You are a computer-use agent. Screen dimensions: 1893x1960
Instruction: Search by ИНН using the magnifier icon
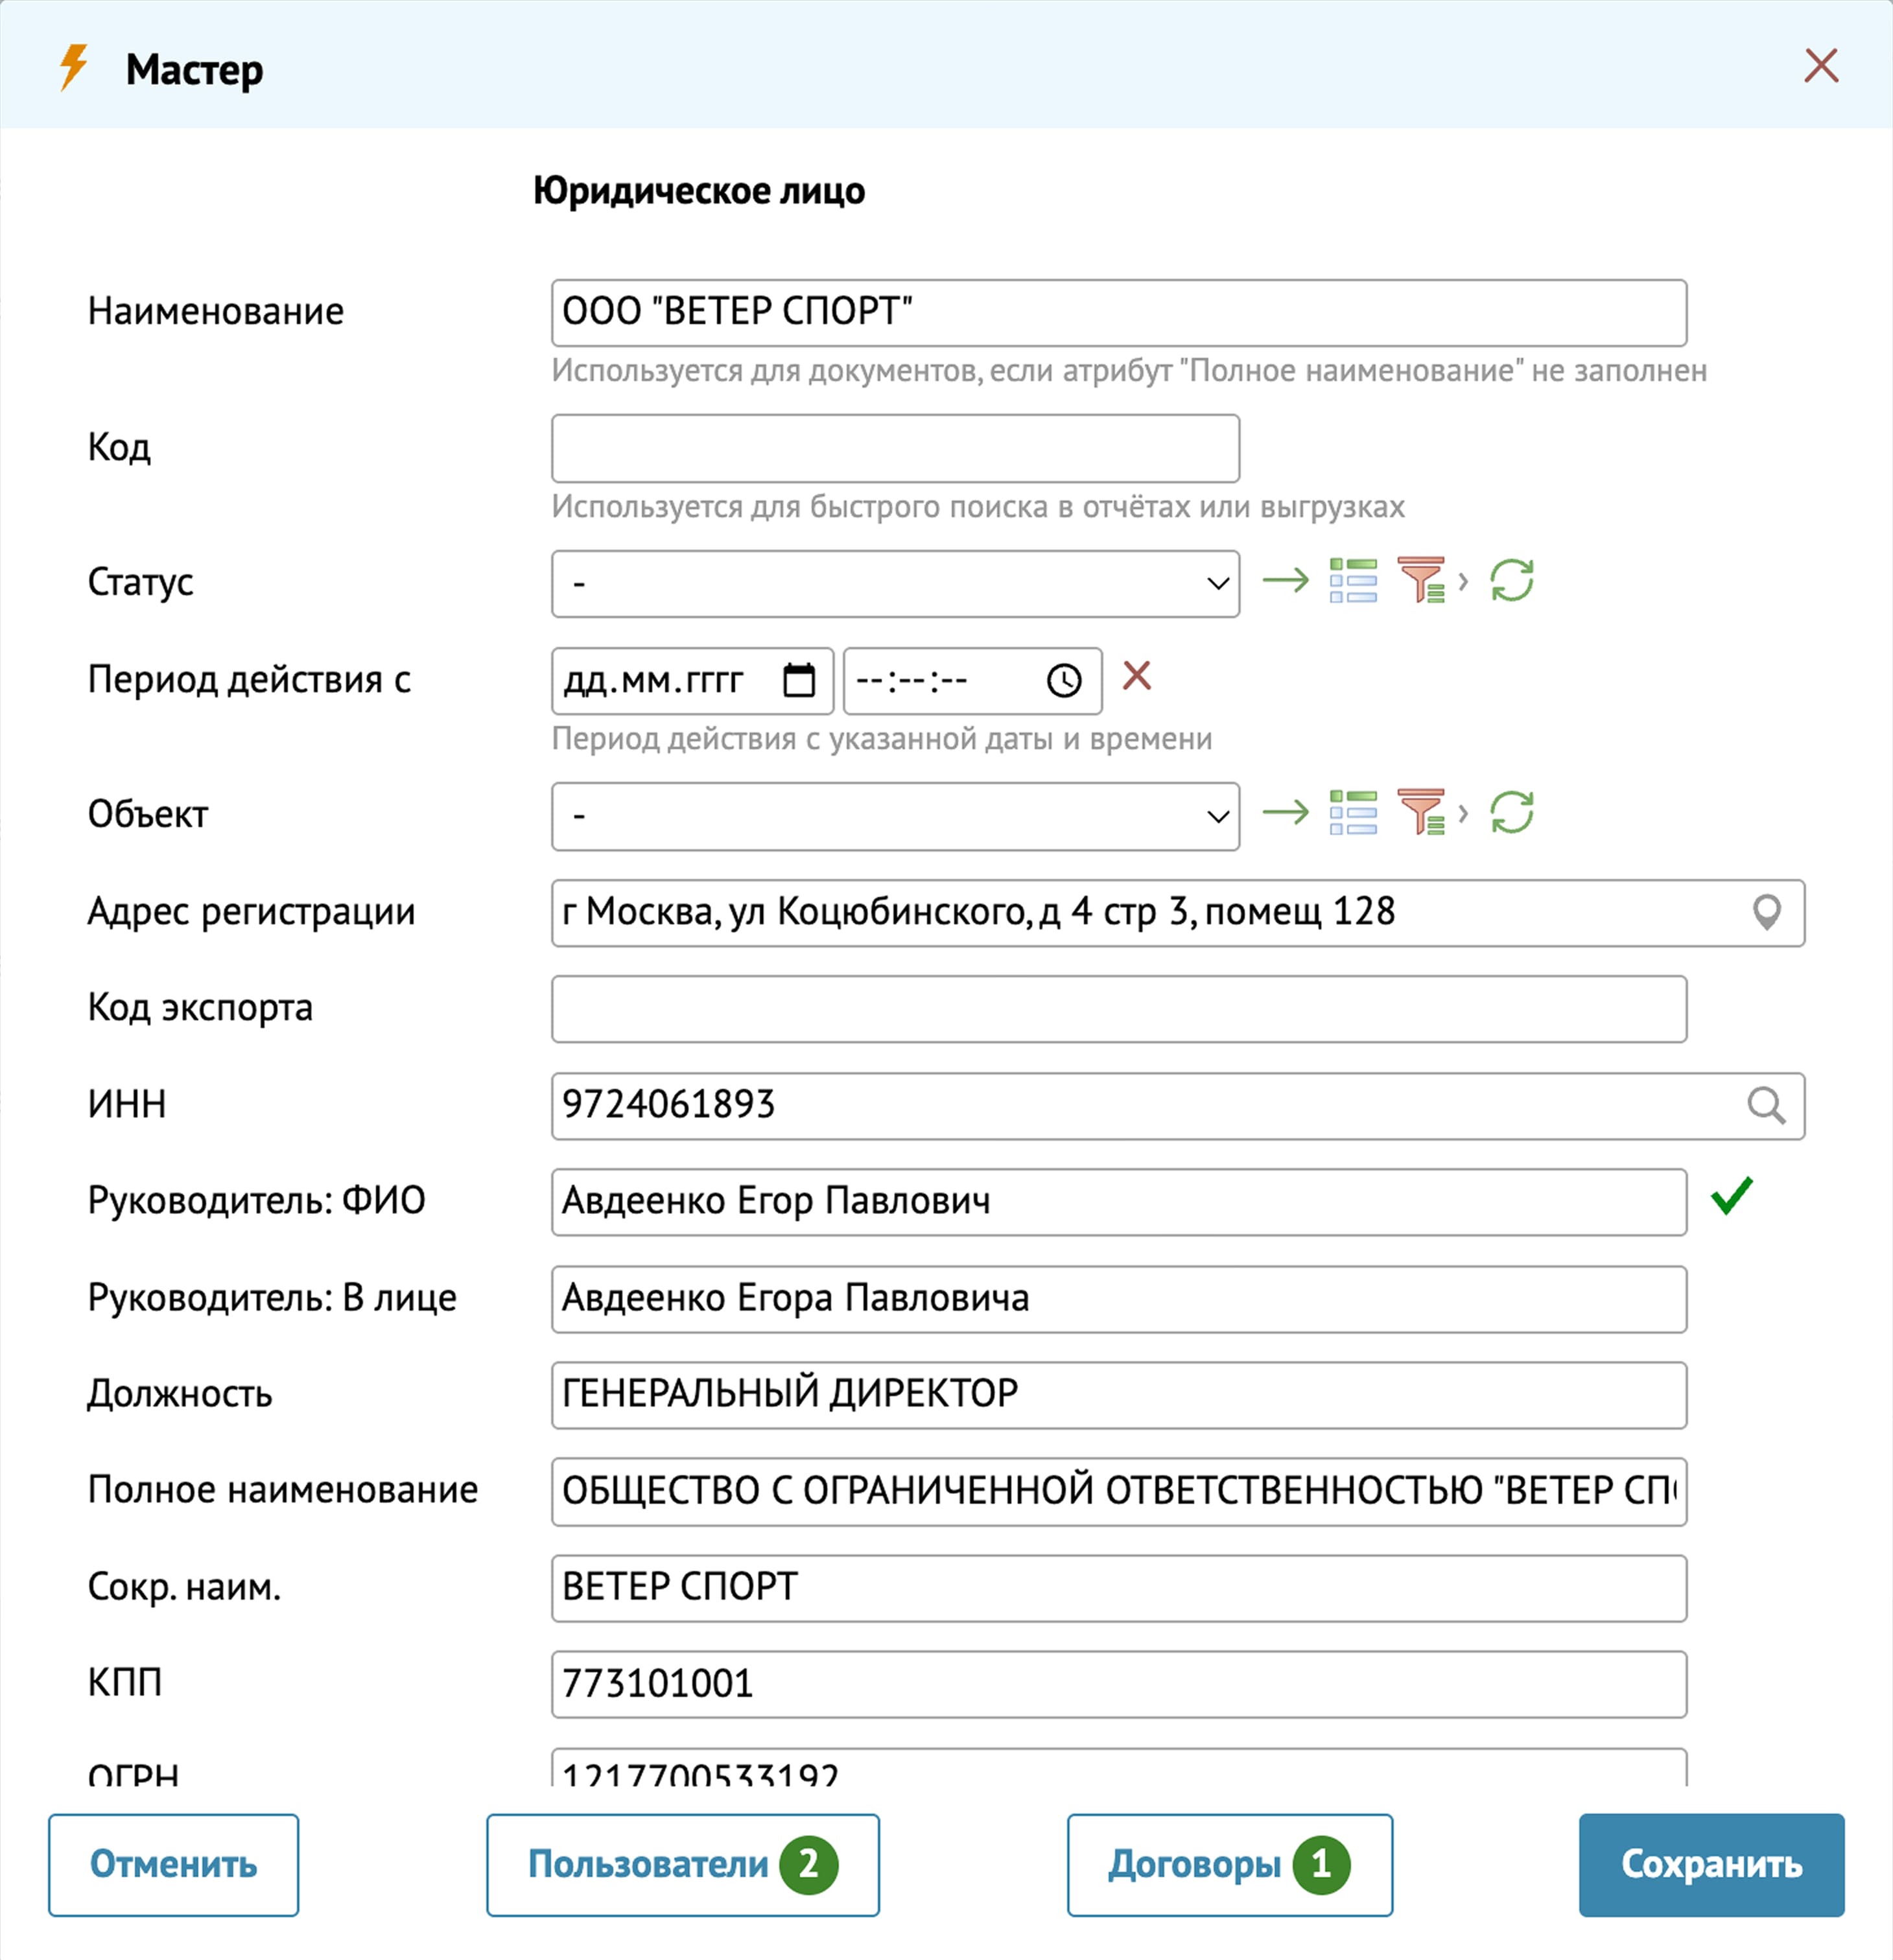click(x=1766, y=1106)
